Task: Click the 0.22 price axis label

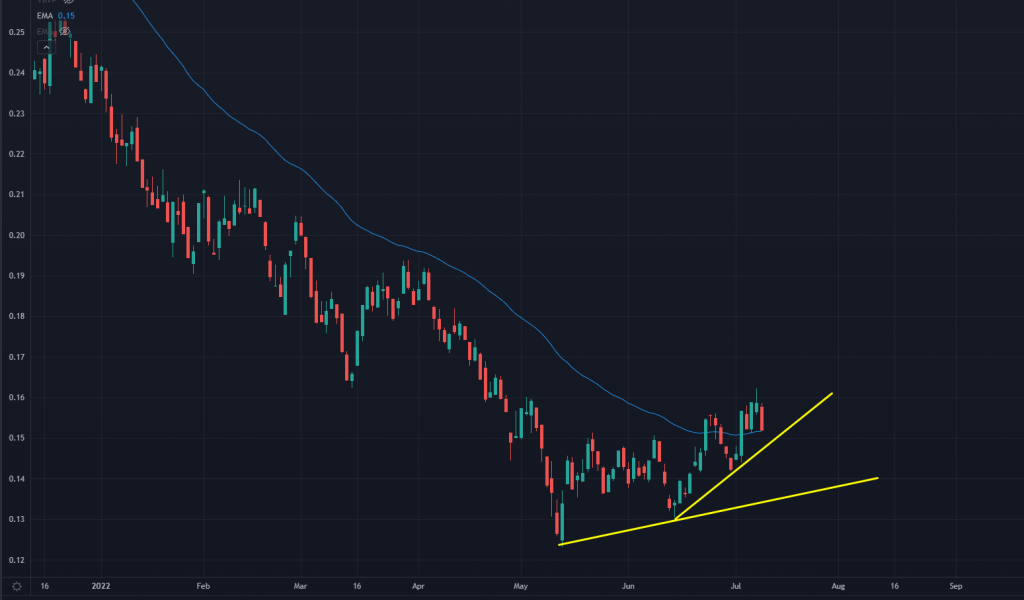Action: pyautogui.click(x=17, y=154)
